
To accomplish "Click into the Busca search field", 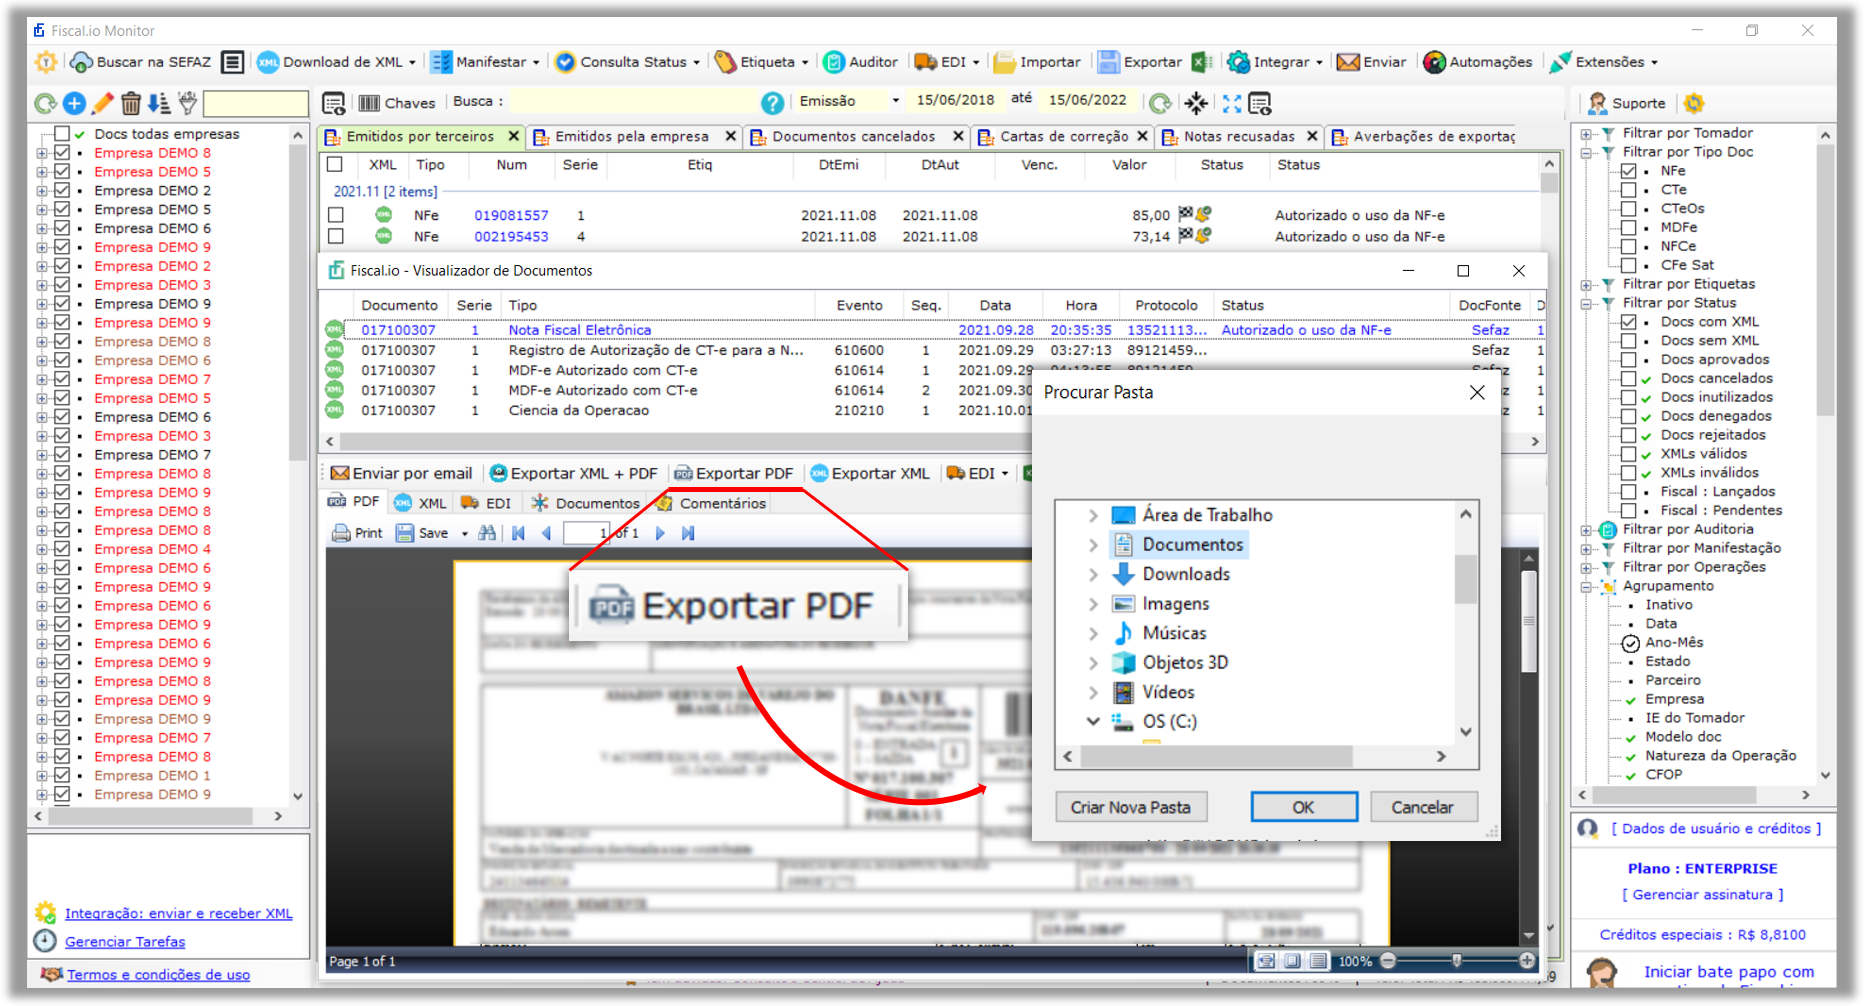I will 632,101.
